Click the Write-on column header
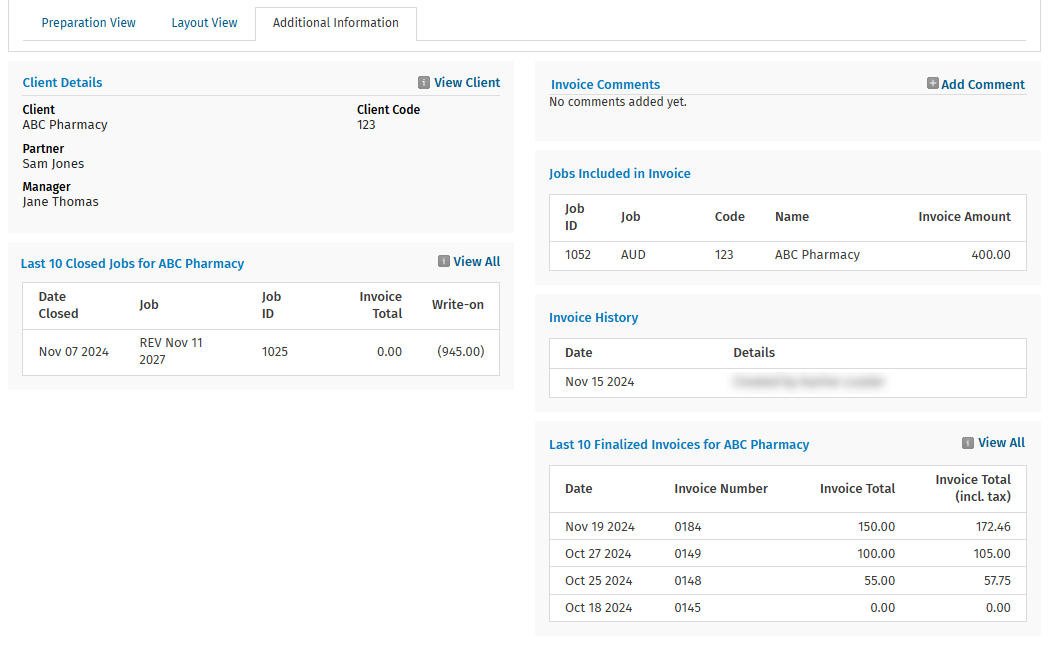1050x646 pixels. (457, 305)
